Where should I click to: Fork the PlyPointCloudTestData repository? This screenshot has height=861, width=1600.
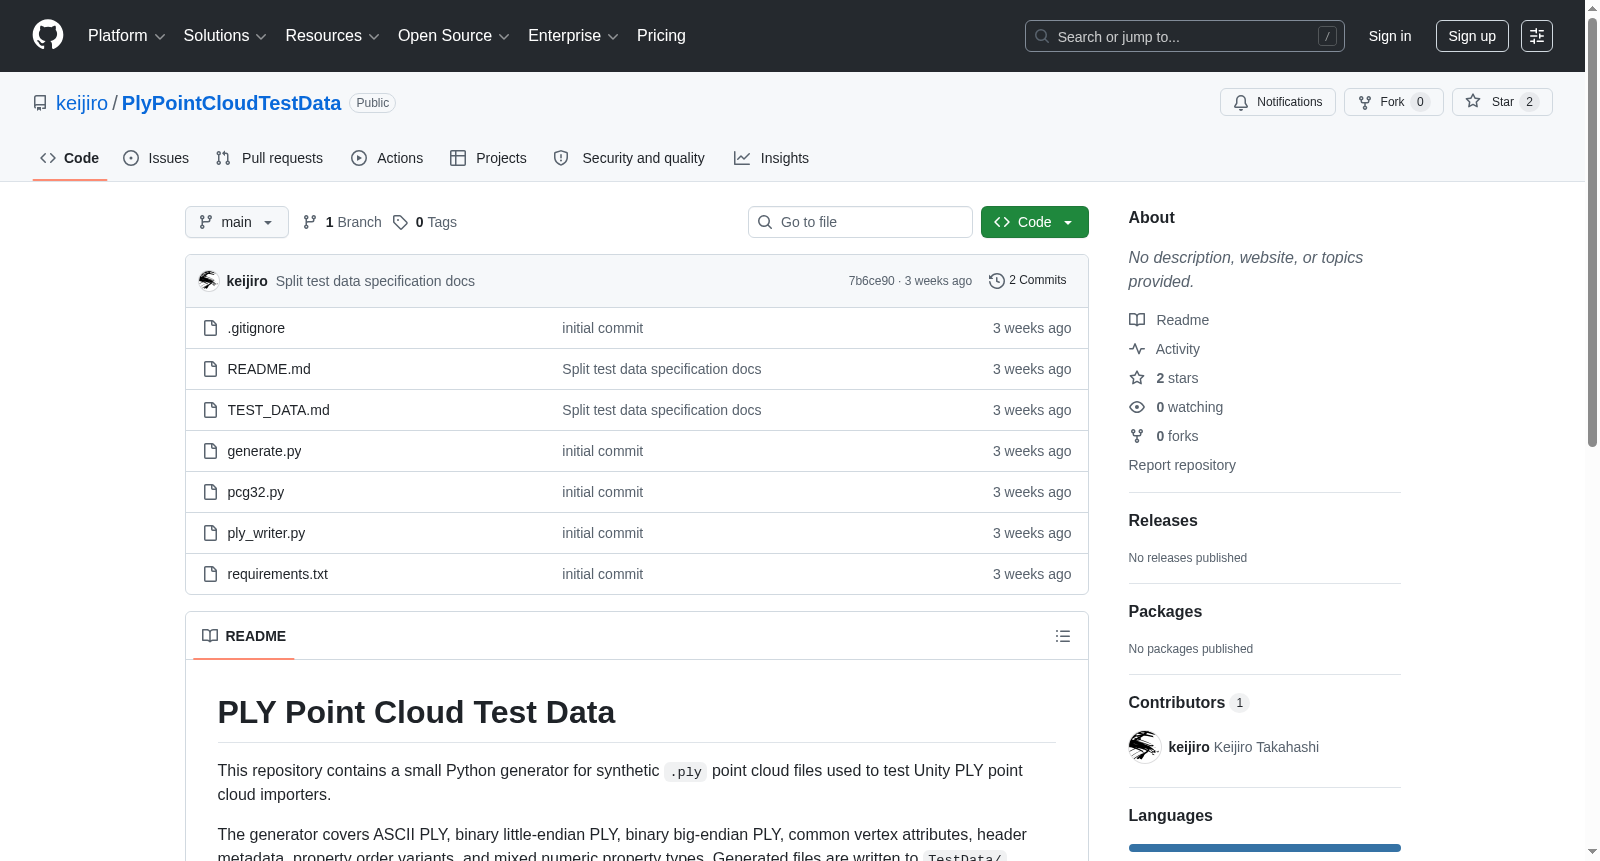pos(1393,102)
